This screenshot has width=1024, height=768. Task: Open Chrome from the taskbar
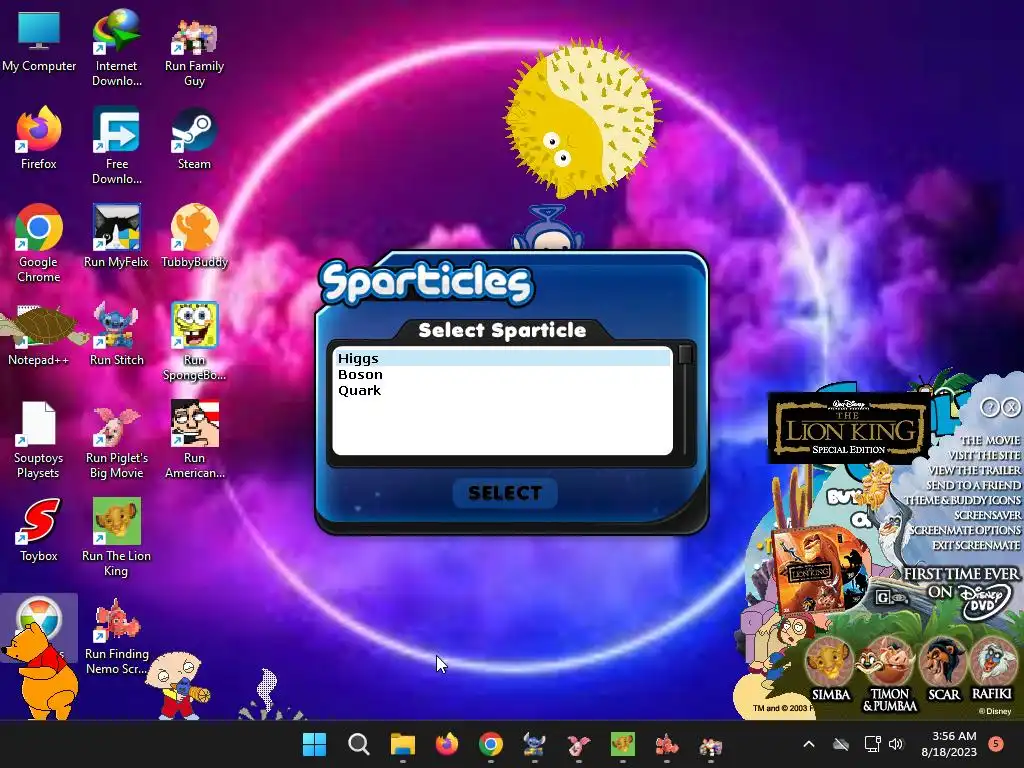tap(490, 744)
